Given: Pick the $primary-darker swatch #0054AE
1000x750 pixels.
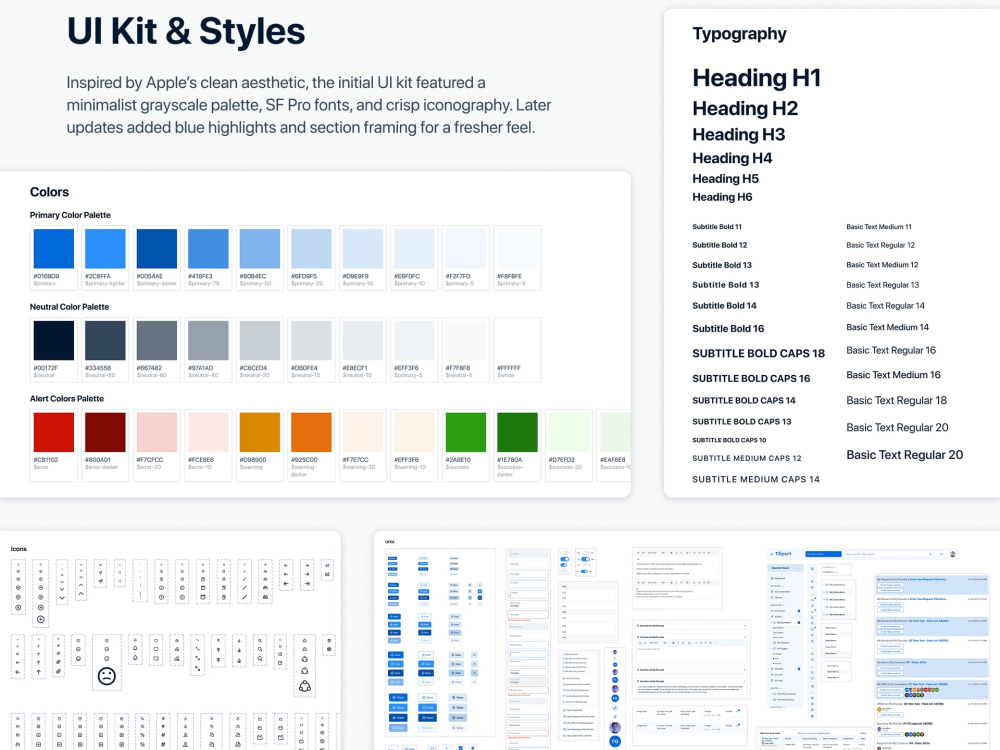Looking at the screenshot, I should coord(157,248).
